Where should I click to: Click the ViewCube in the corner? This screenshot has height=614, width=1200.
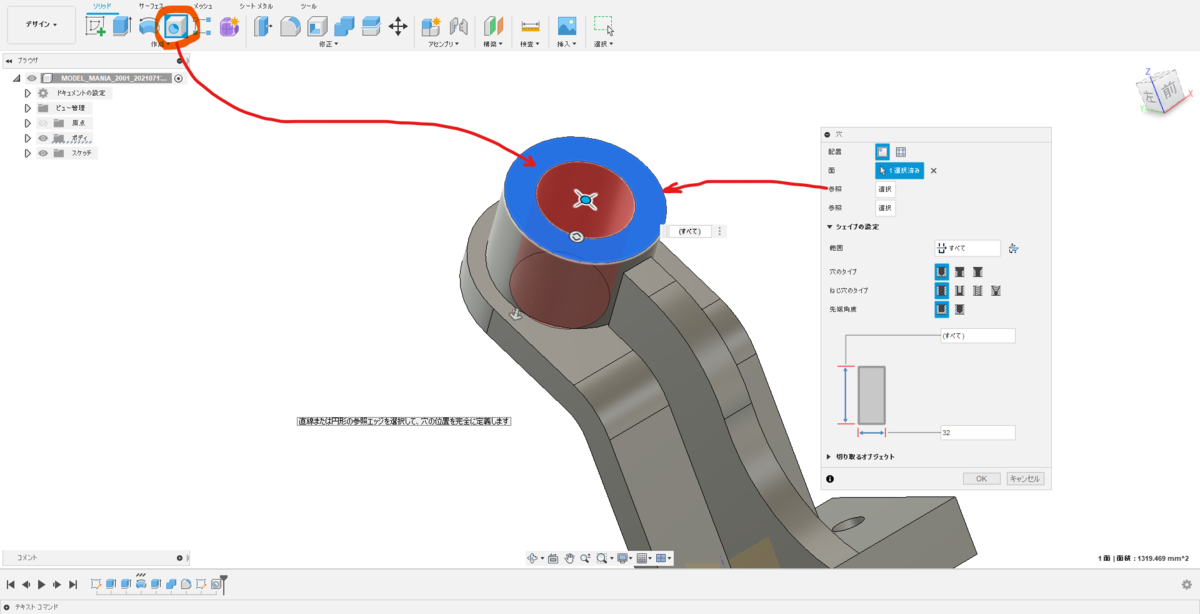(1163, 94)
